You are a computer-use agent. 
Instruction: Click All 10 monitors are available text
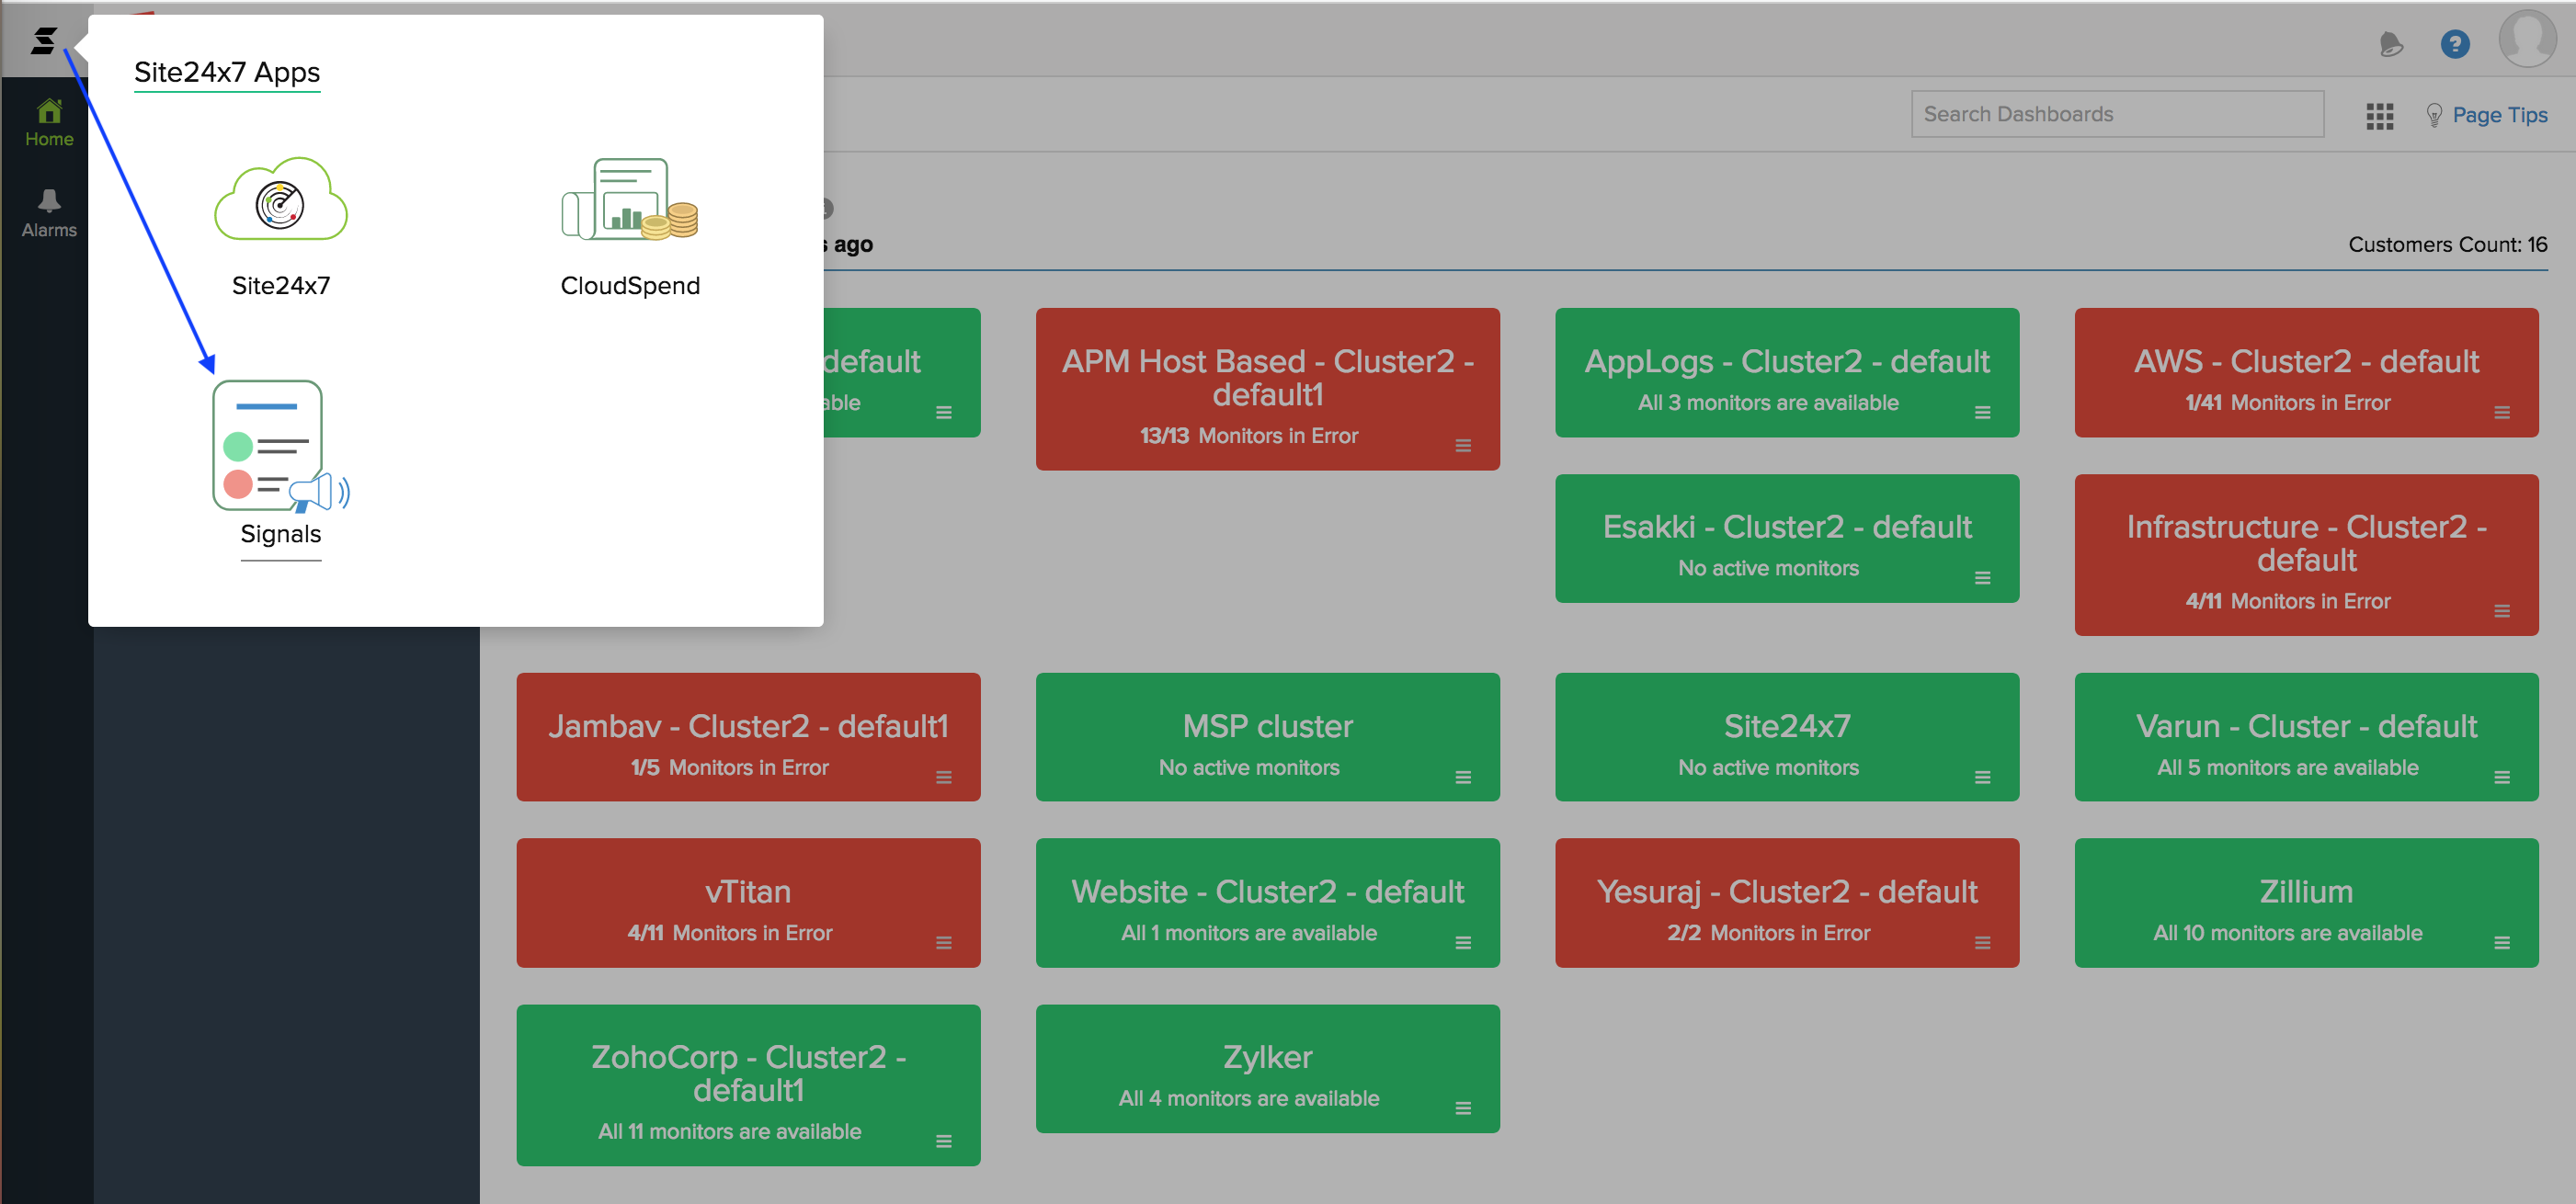tap(2287, 933)
